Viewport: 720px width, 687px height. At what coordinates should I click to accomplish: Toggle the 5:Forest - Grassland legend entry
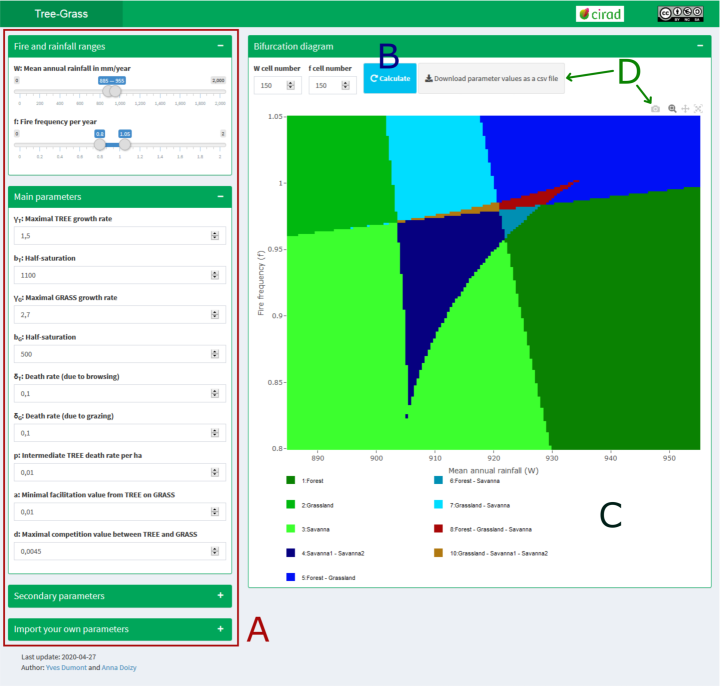321,578
